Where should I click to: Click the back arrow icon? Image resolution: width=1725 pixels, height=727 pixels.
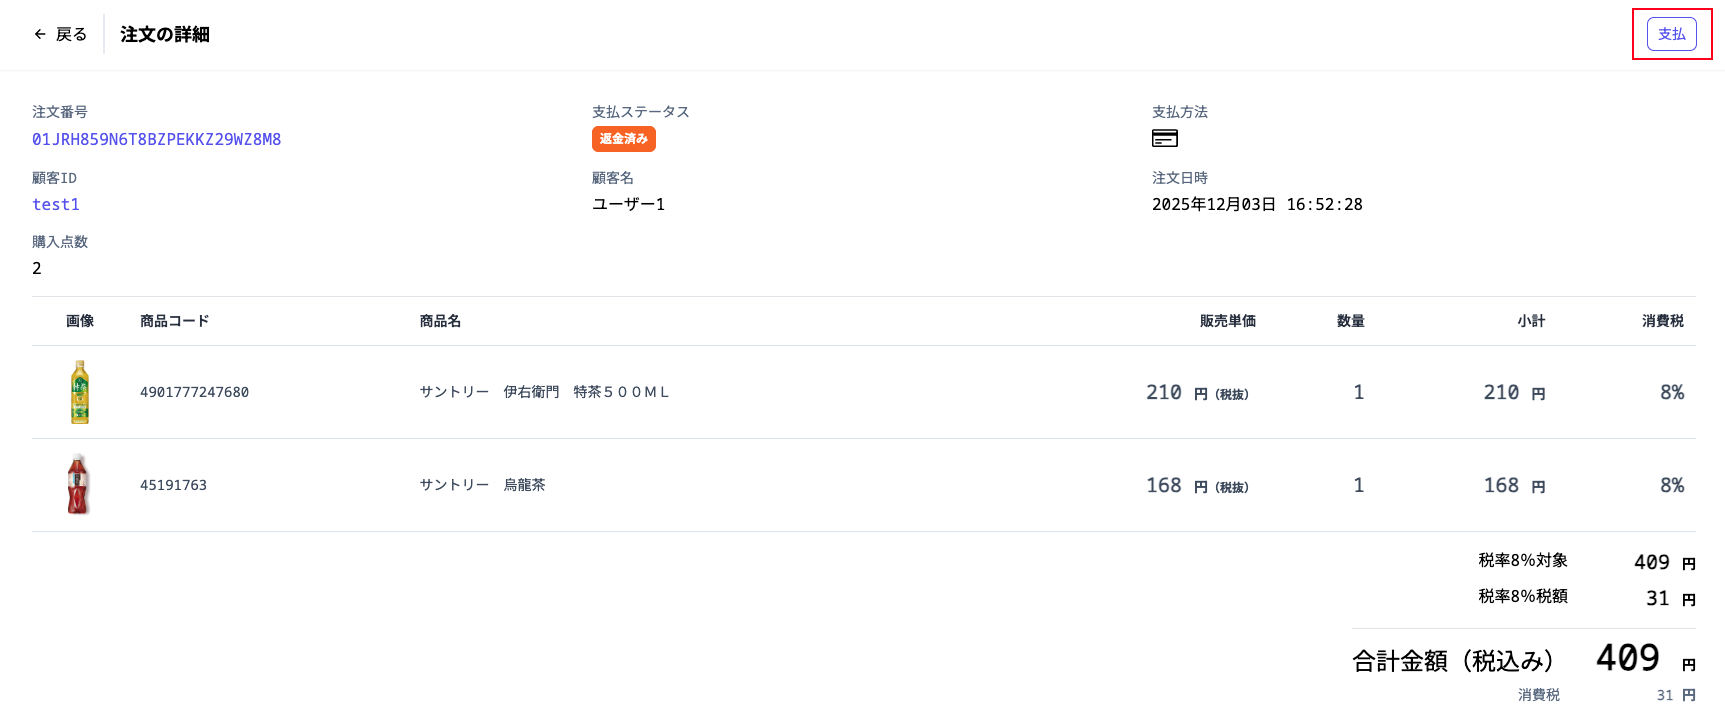pyautogui.click(x=40, y=34)
